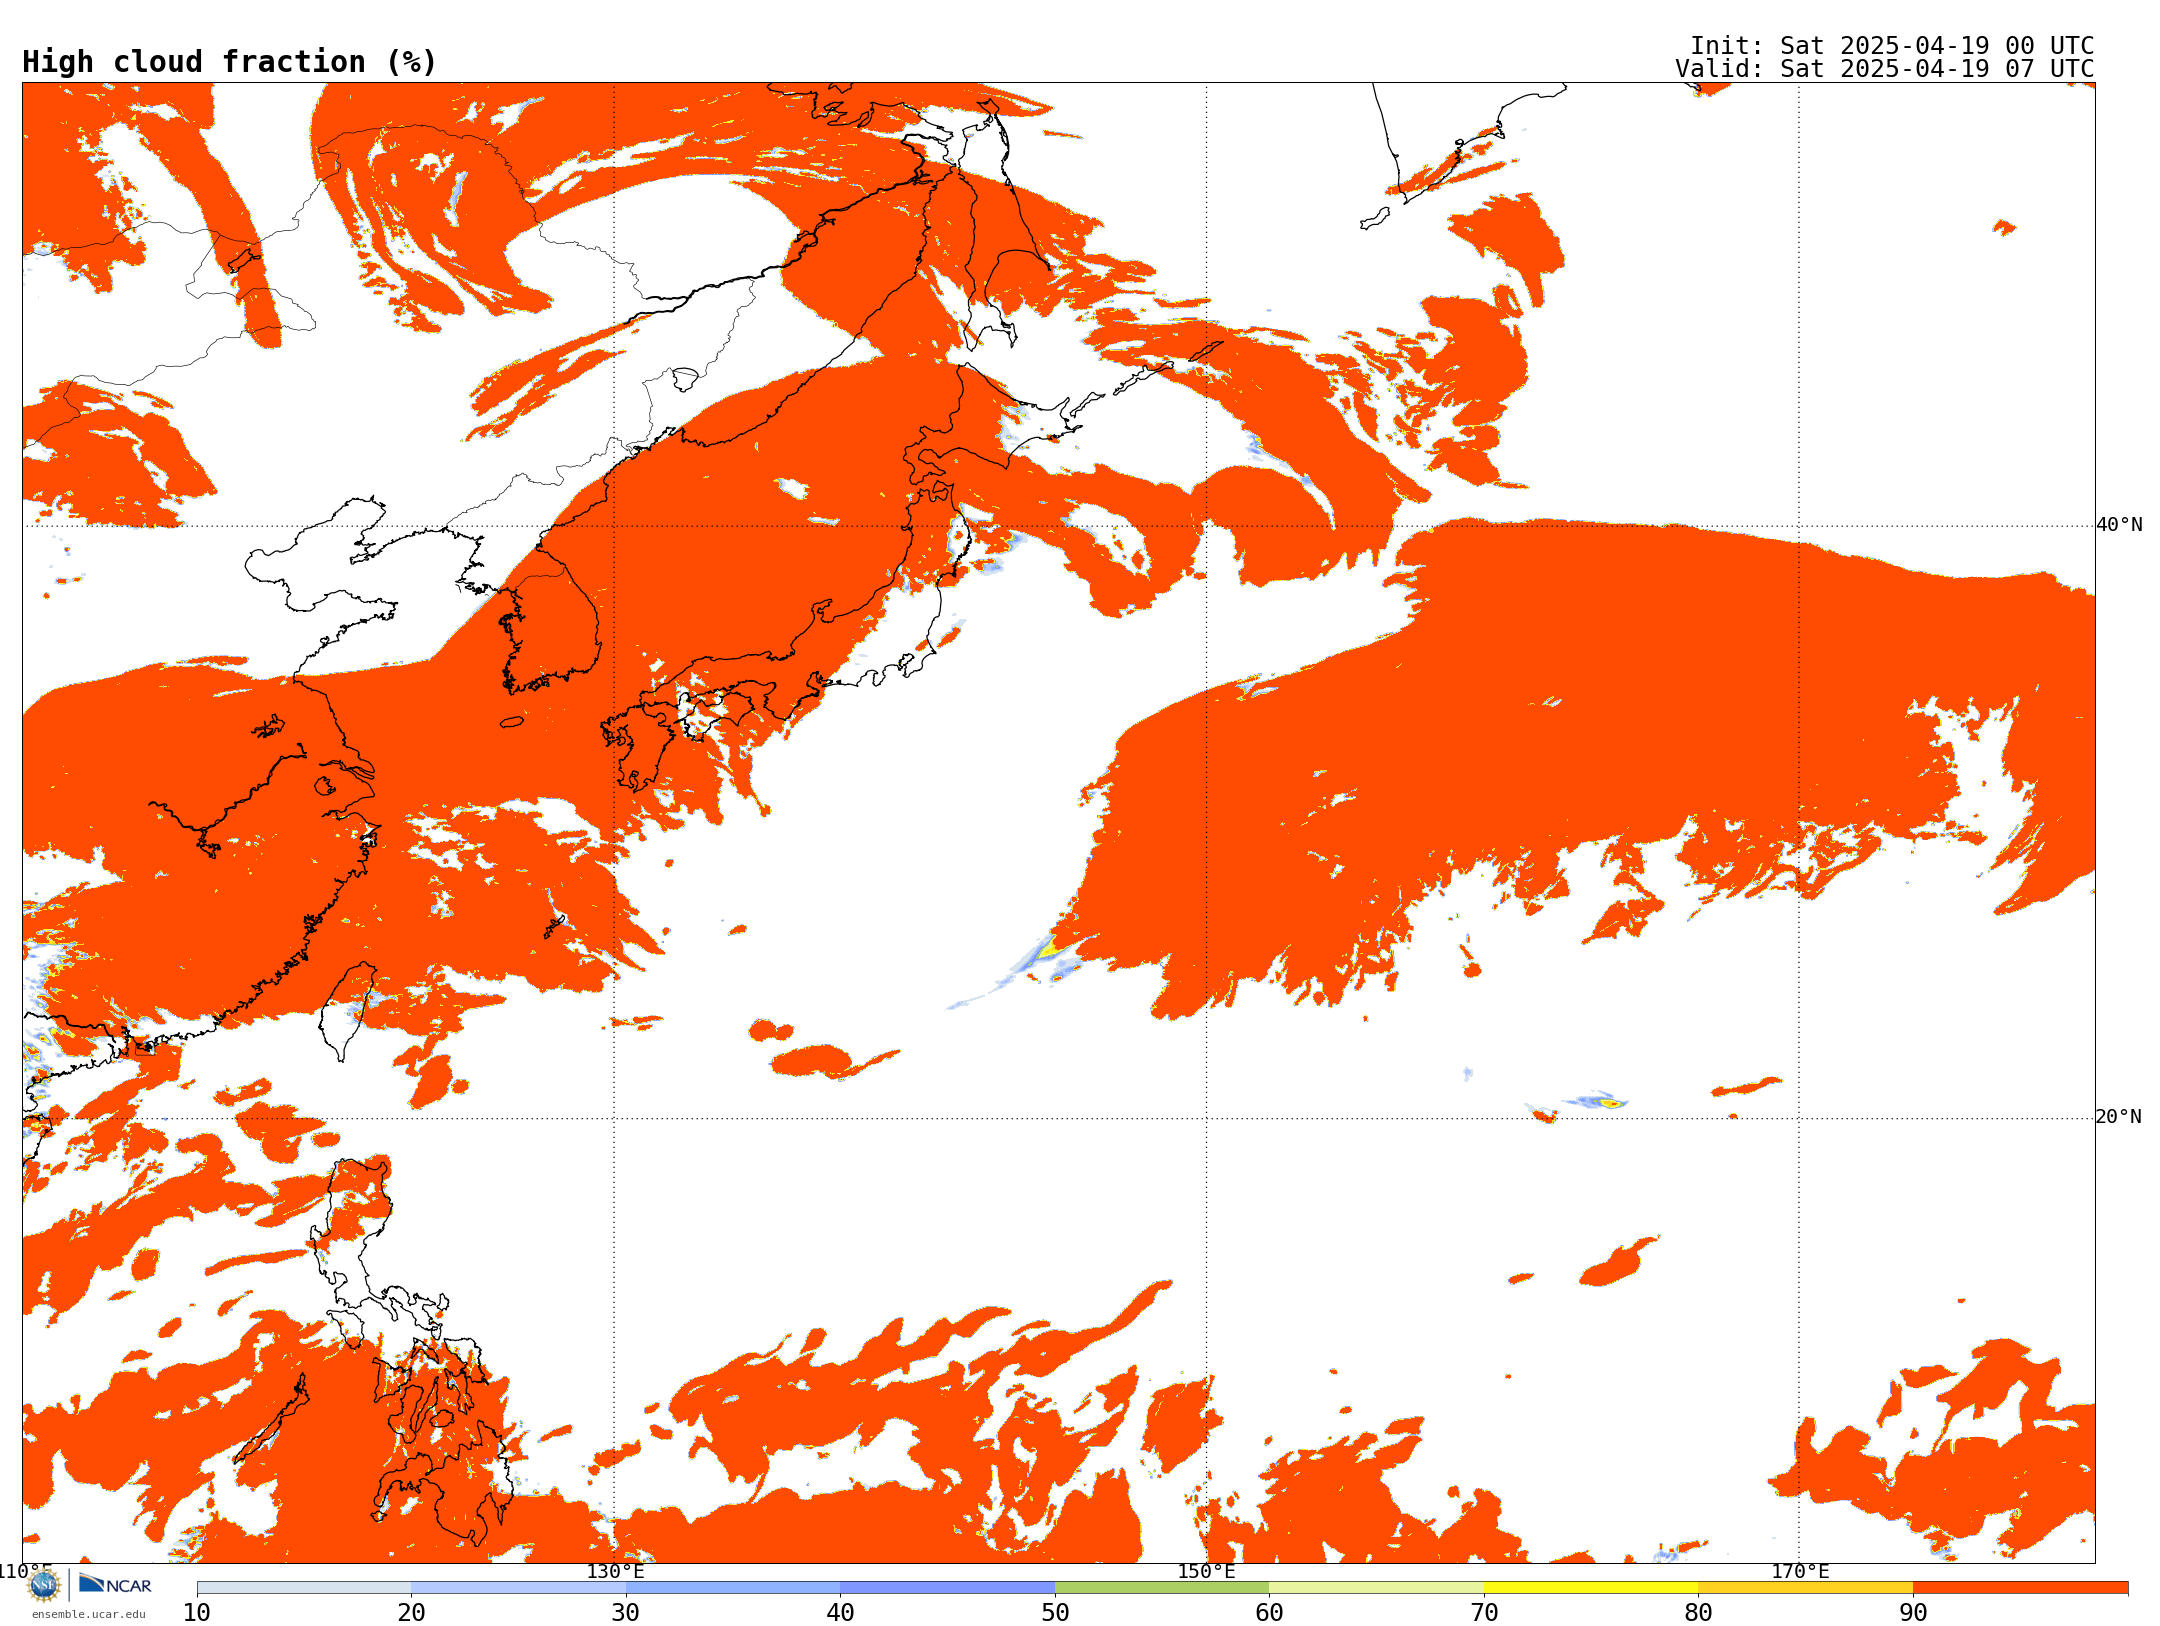Select the 90+ orange-red colorbar segment
2160x1626 pixels.
coord(2021,1588)
